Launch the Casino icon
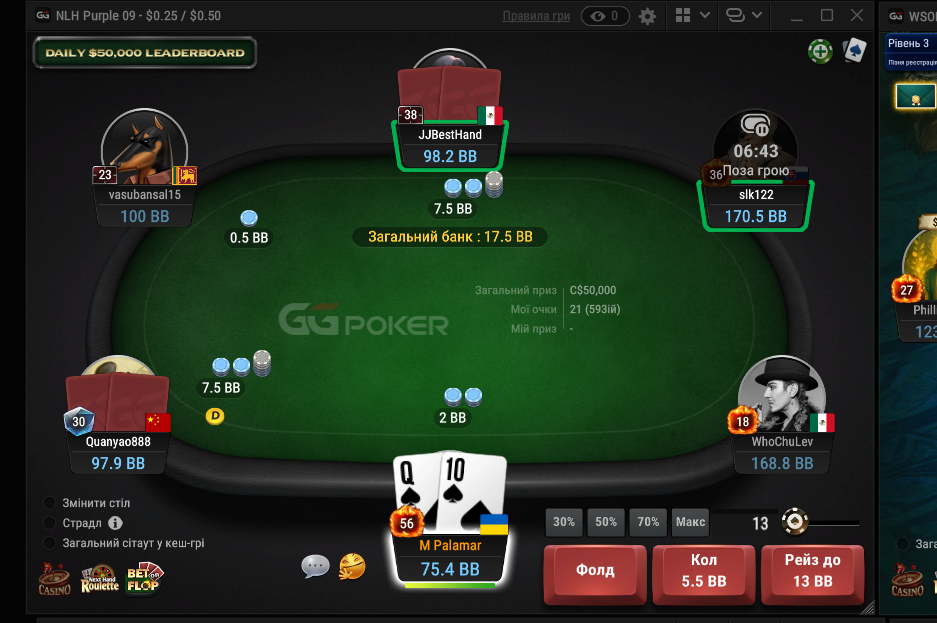The height and width of the screenshot is (623, 937). click(x=55, y=579)
